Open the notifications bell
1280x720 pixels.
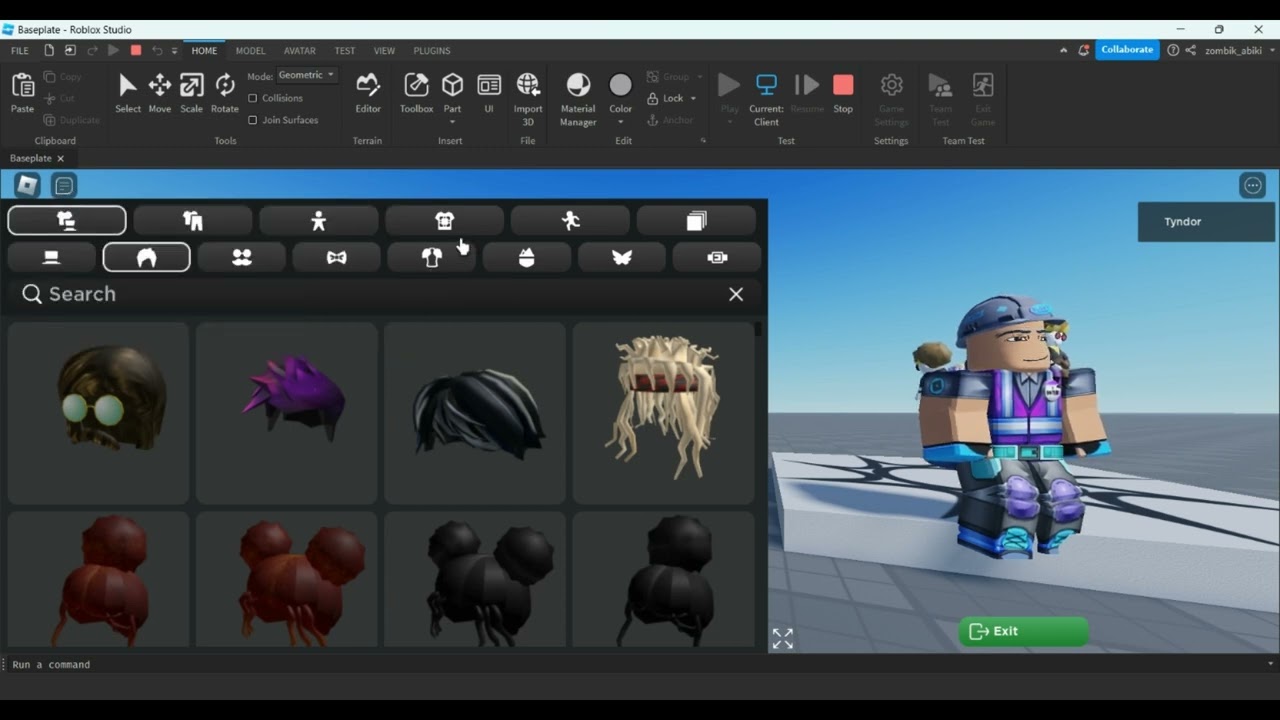pyautogui.click(x=1083, y=50)
